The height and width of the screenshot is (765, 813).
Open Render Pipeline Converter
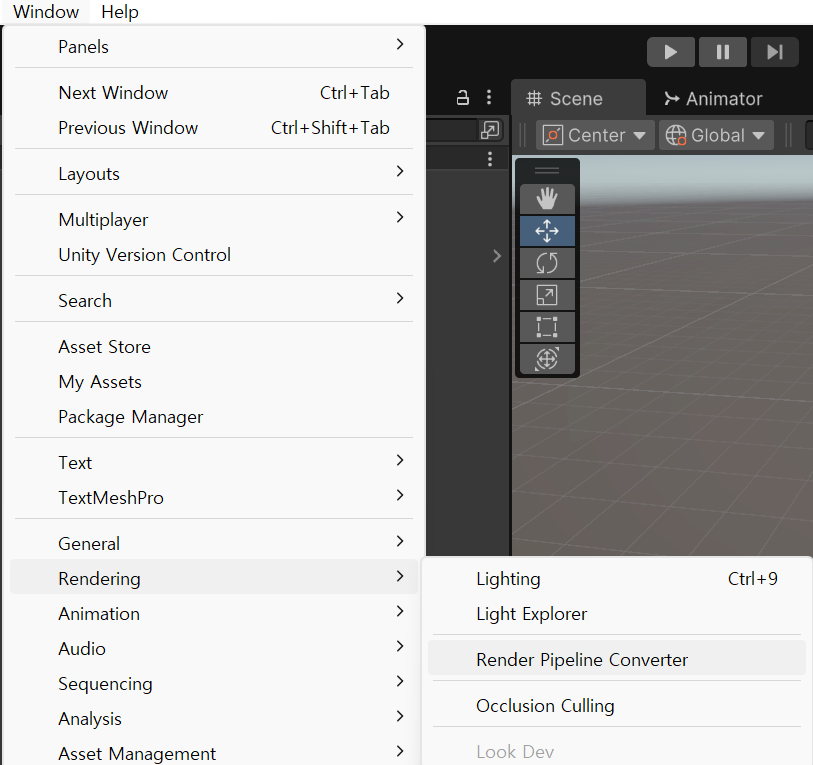(x=617, y=659)
